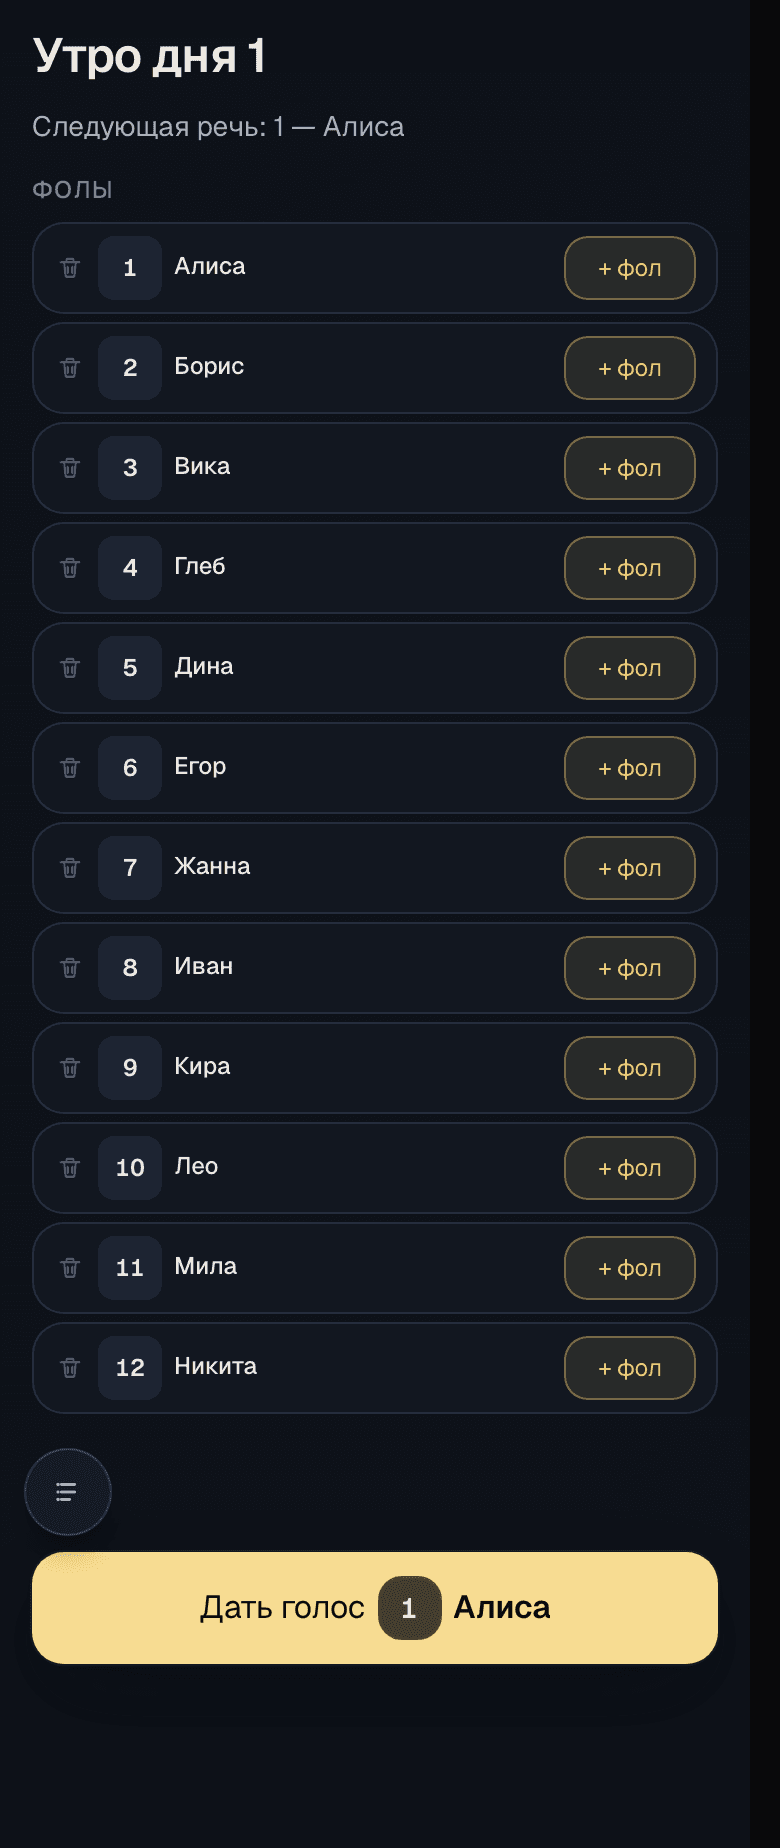This screenshot has height=1848, width=780.
Task: Delete Никита using trash icon
Action: pos(70,1368)
